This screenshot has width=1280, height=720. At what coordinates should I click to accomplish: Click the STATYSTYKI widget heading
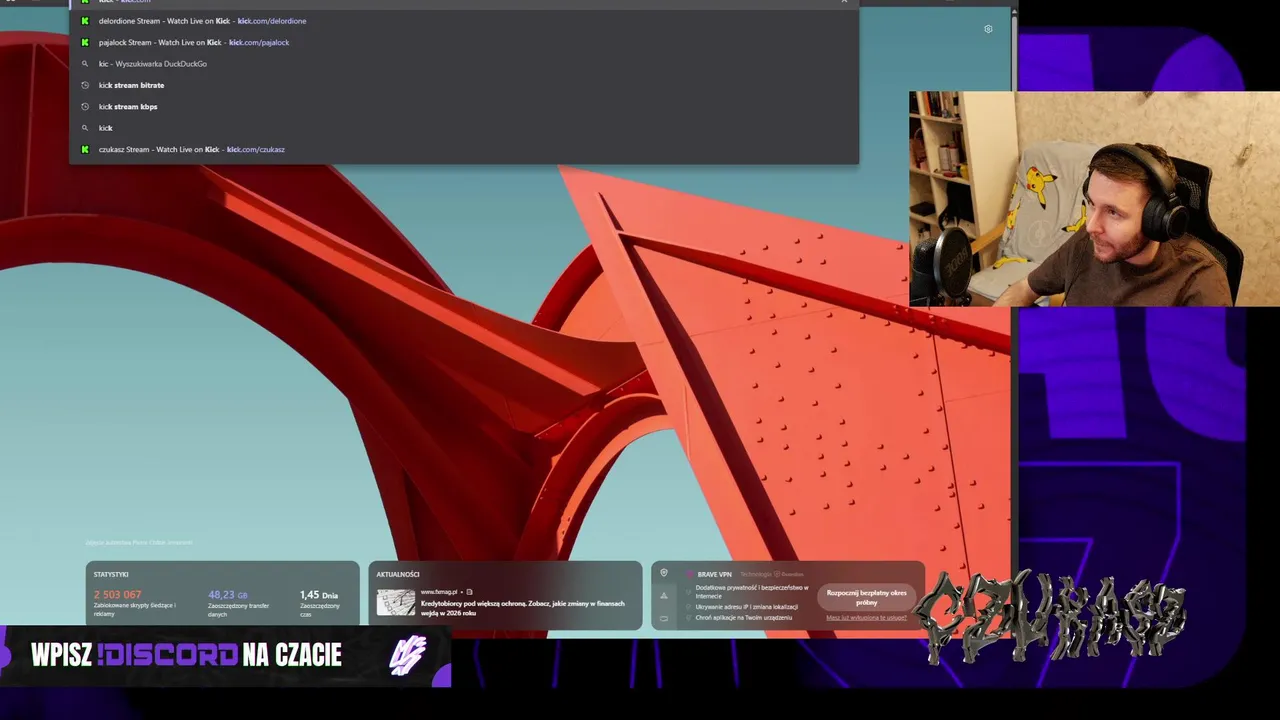tap(111, 574)
